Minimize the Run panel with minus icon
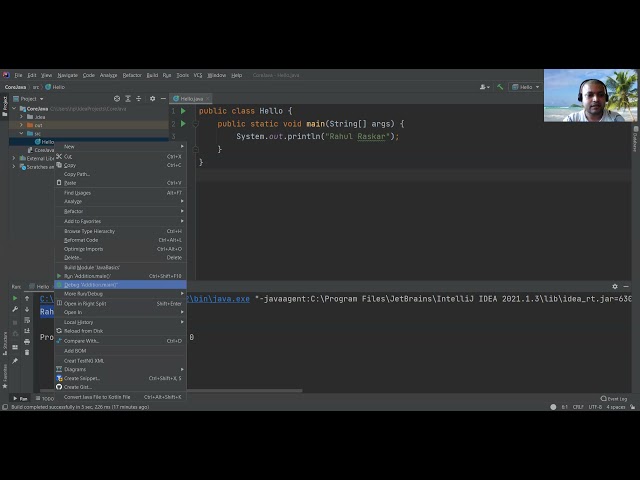The image size is (640, 480). [626, 287]
